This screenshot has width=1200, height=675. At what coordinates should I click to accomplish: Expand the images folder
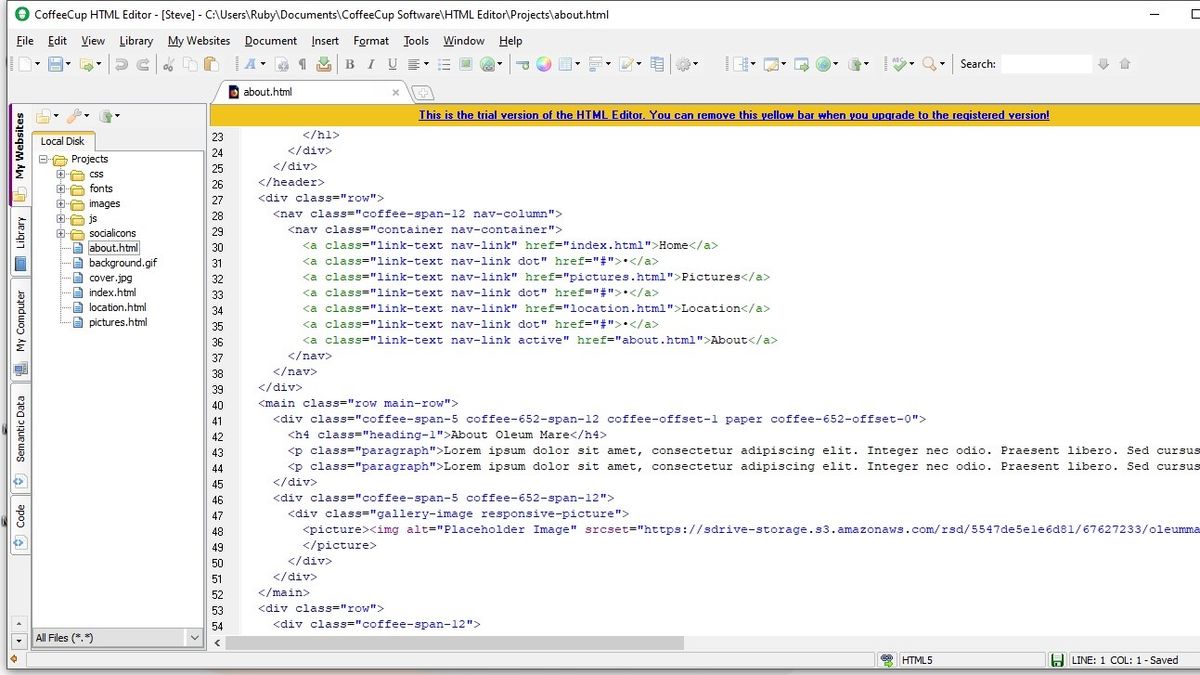62,203
